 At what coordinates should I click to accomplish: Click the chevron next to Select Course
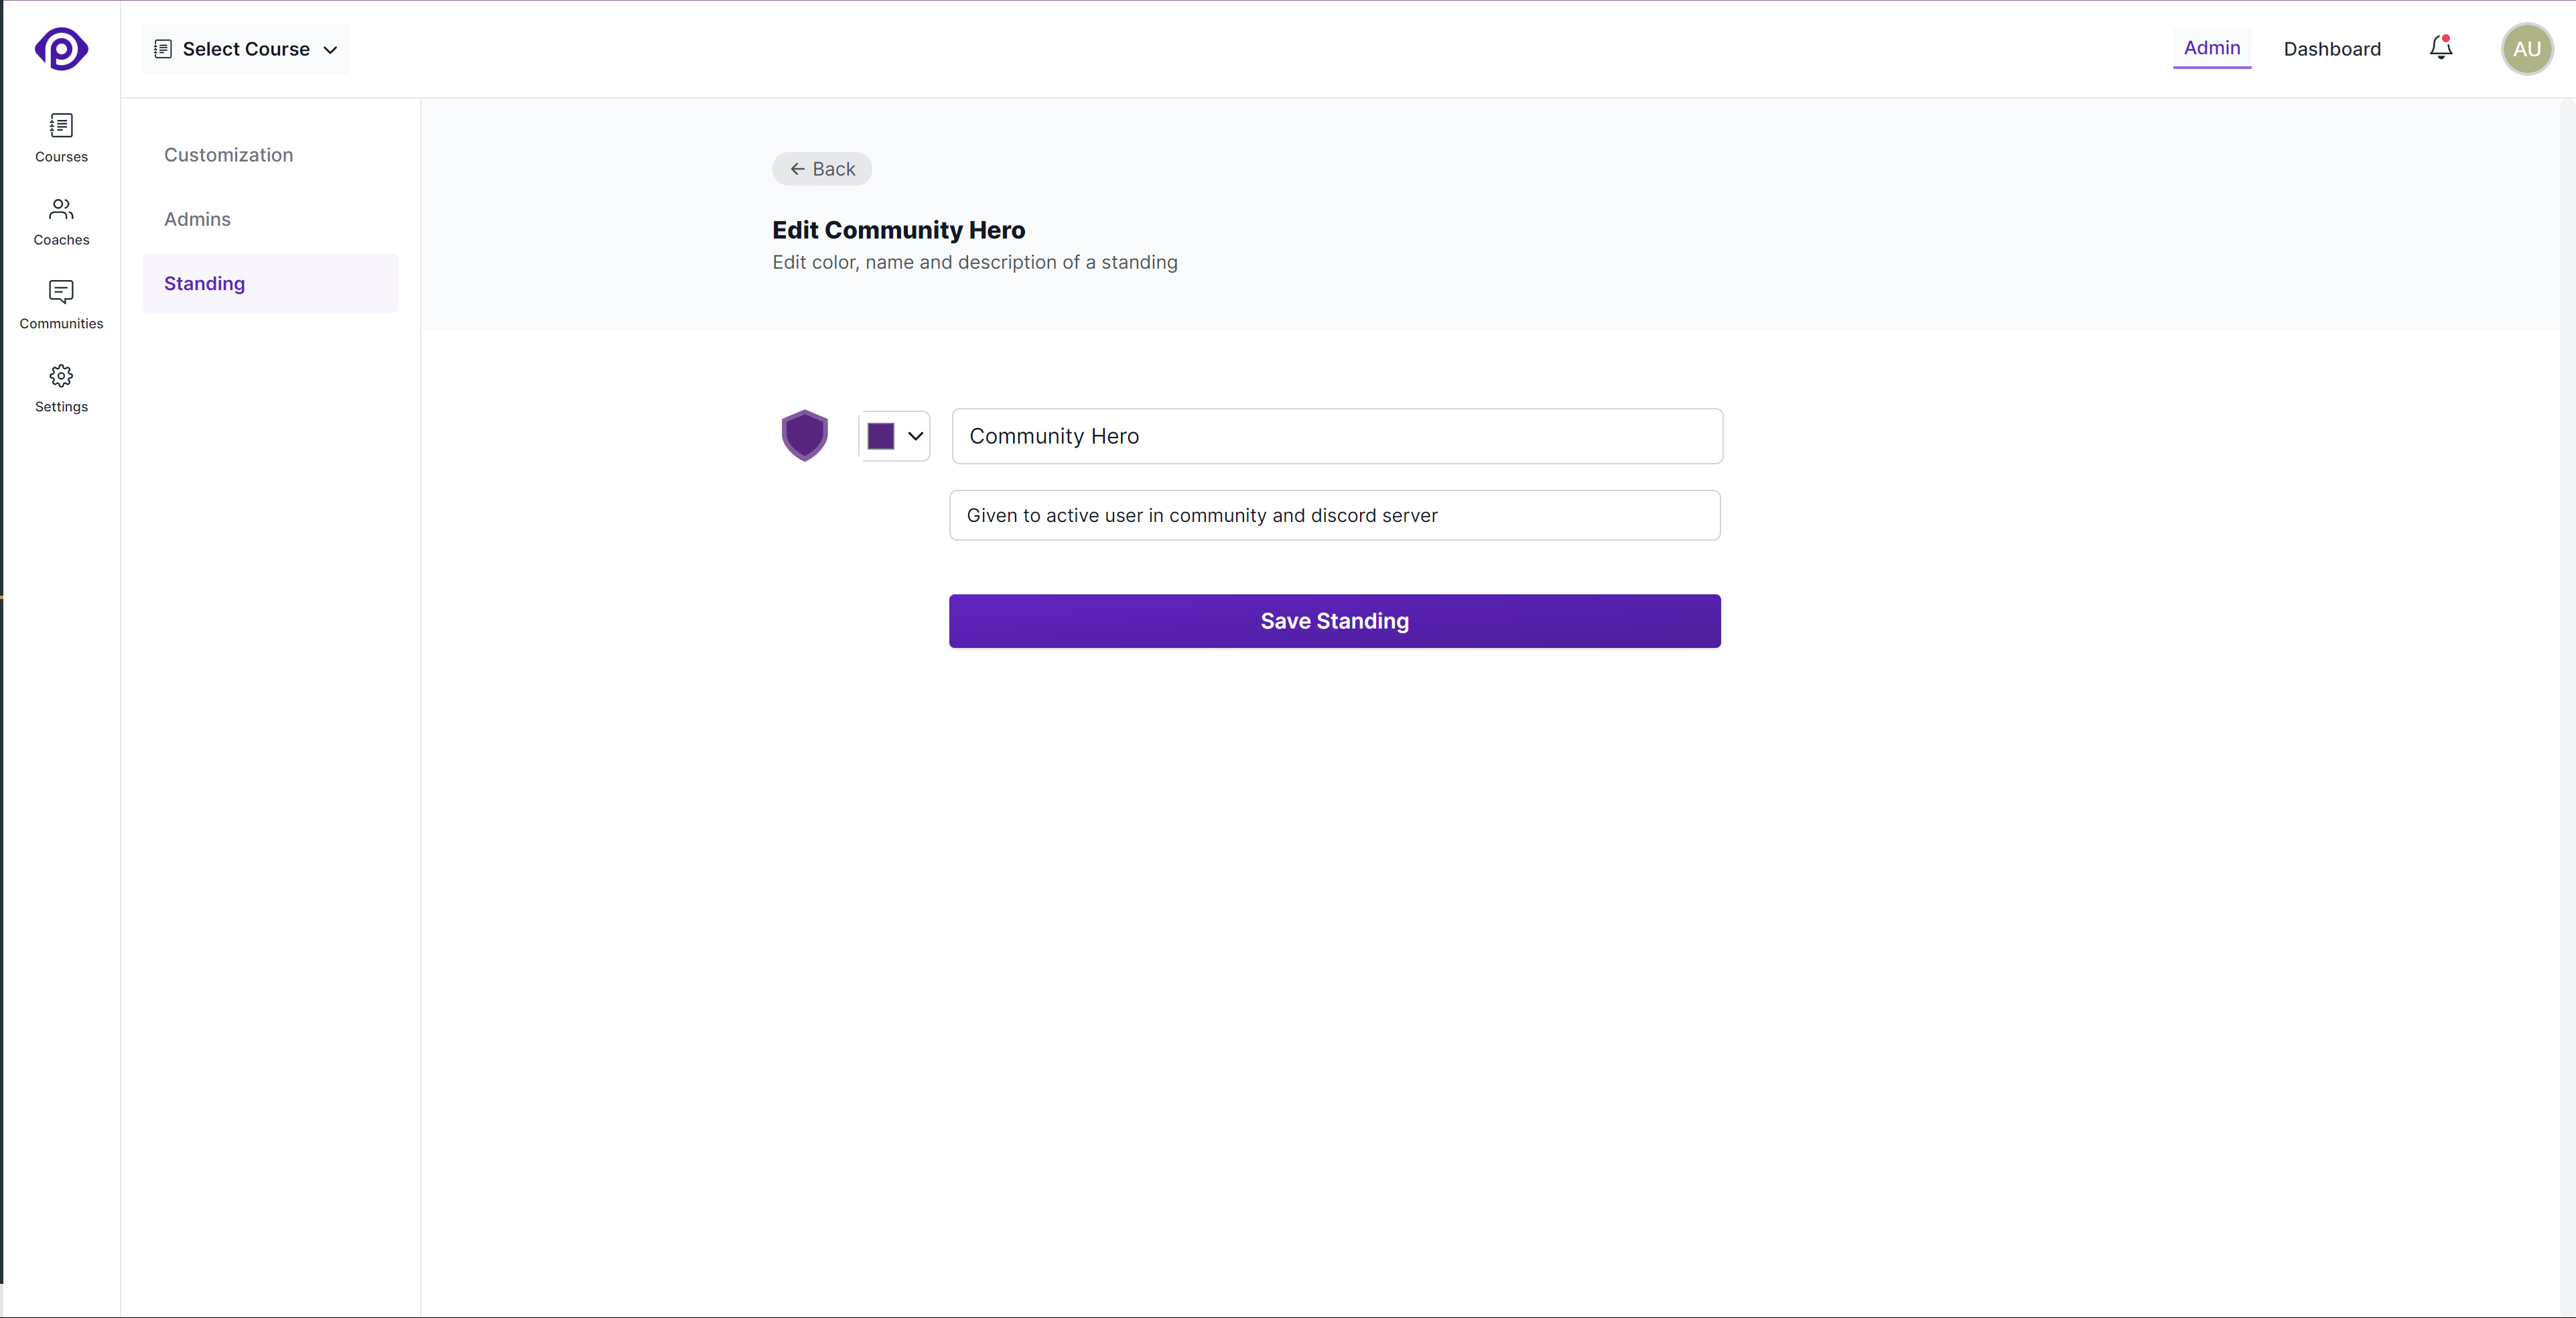(x=330, y=49)
